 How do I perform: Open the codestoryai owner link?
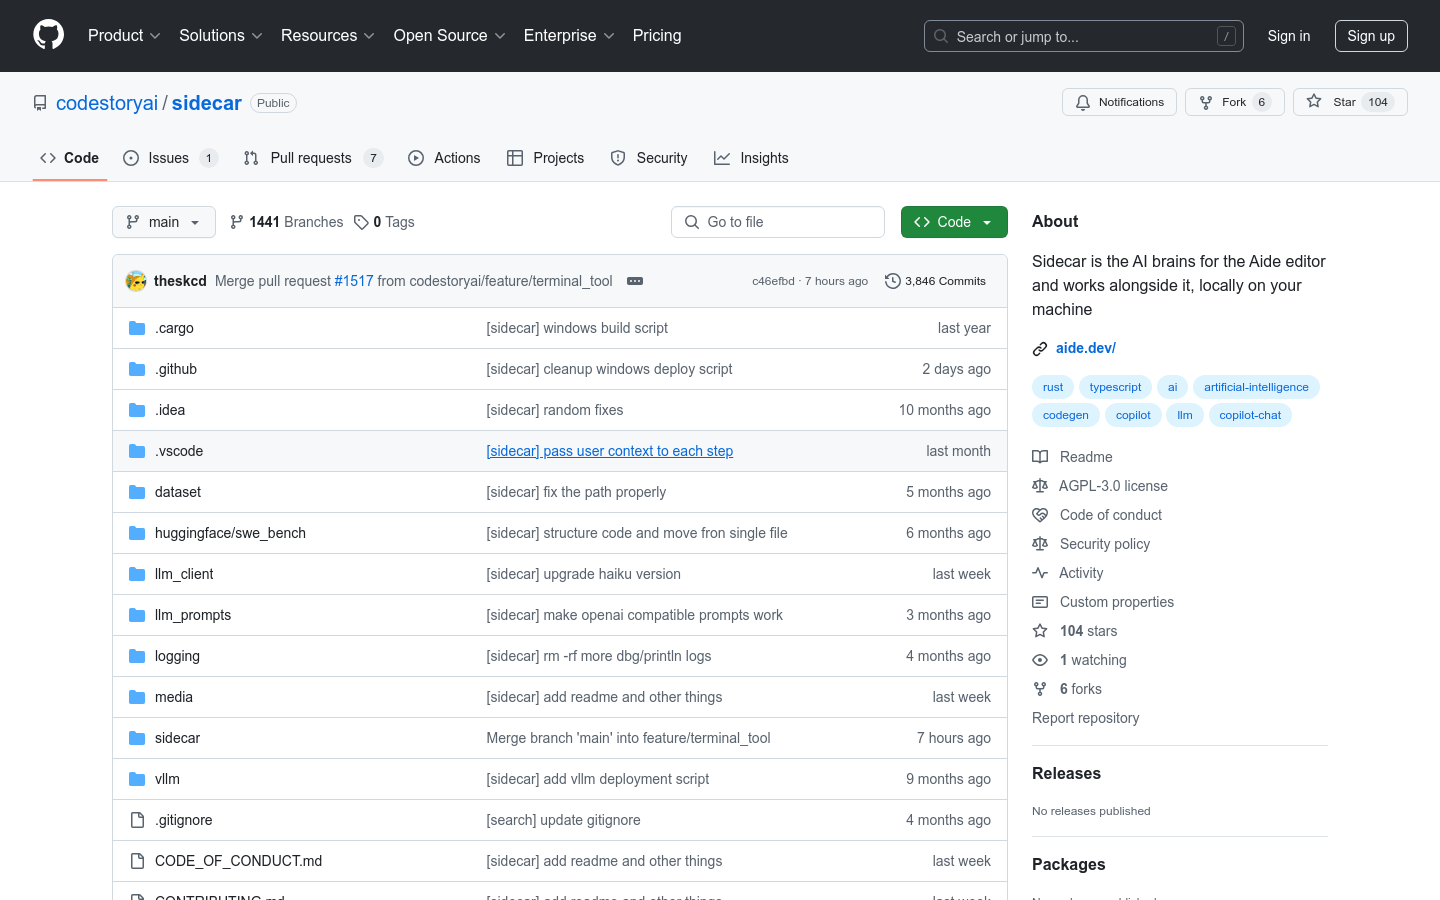[107, 103]
